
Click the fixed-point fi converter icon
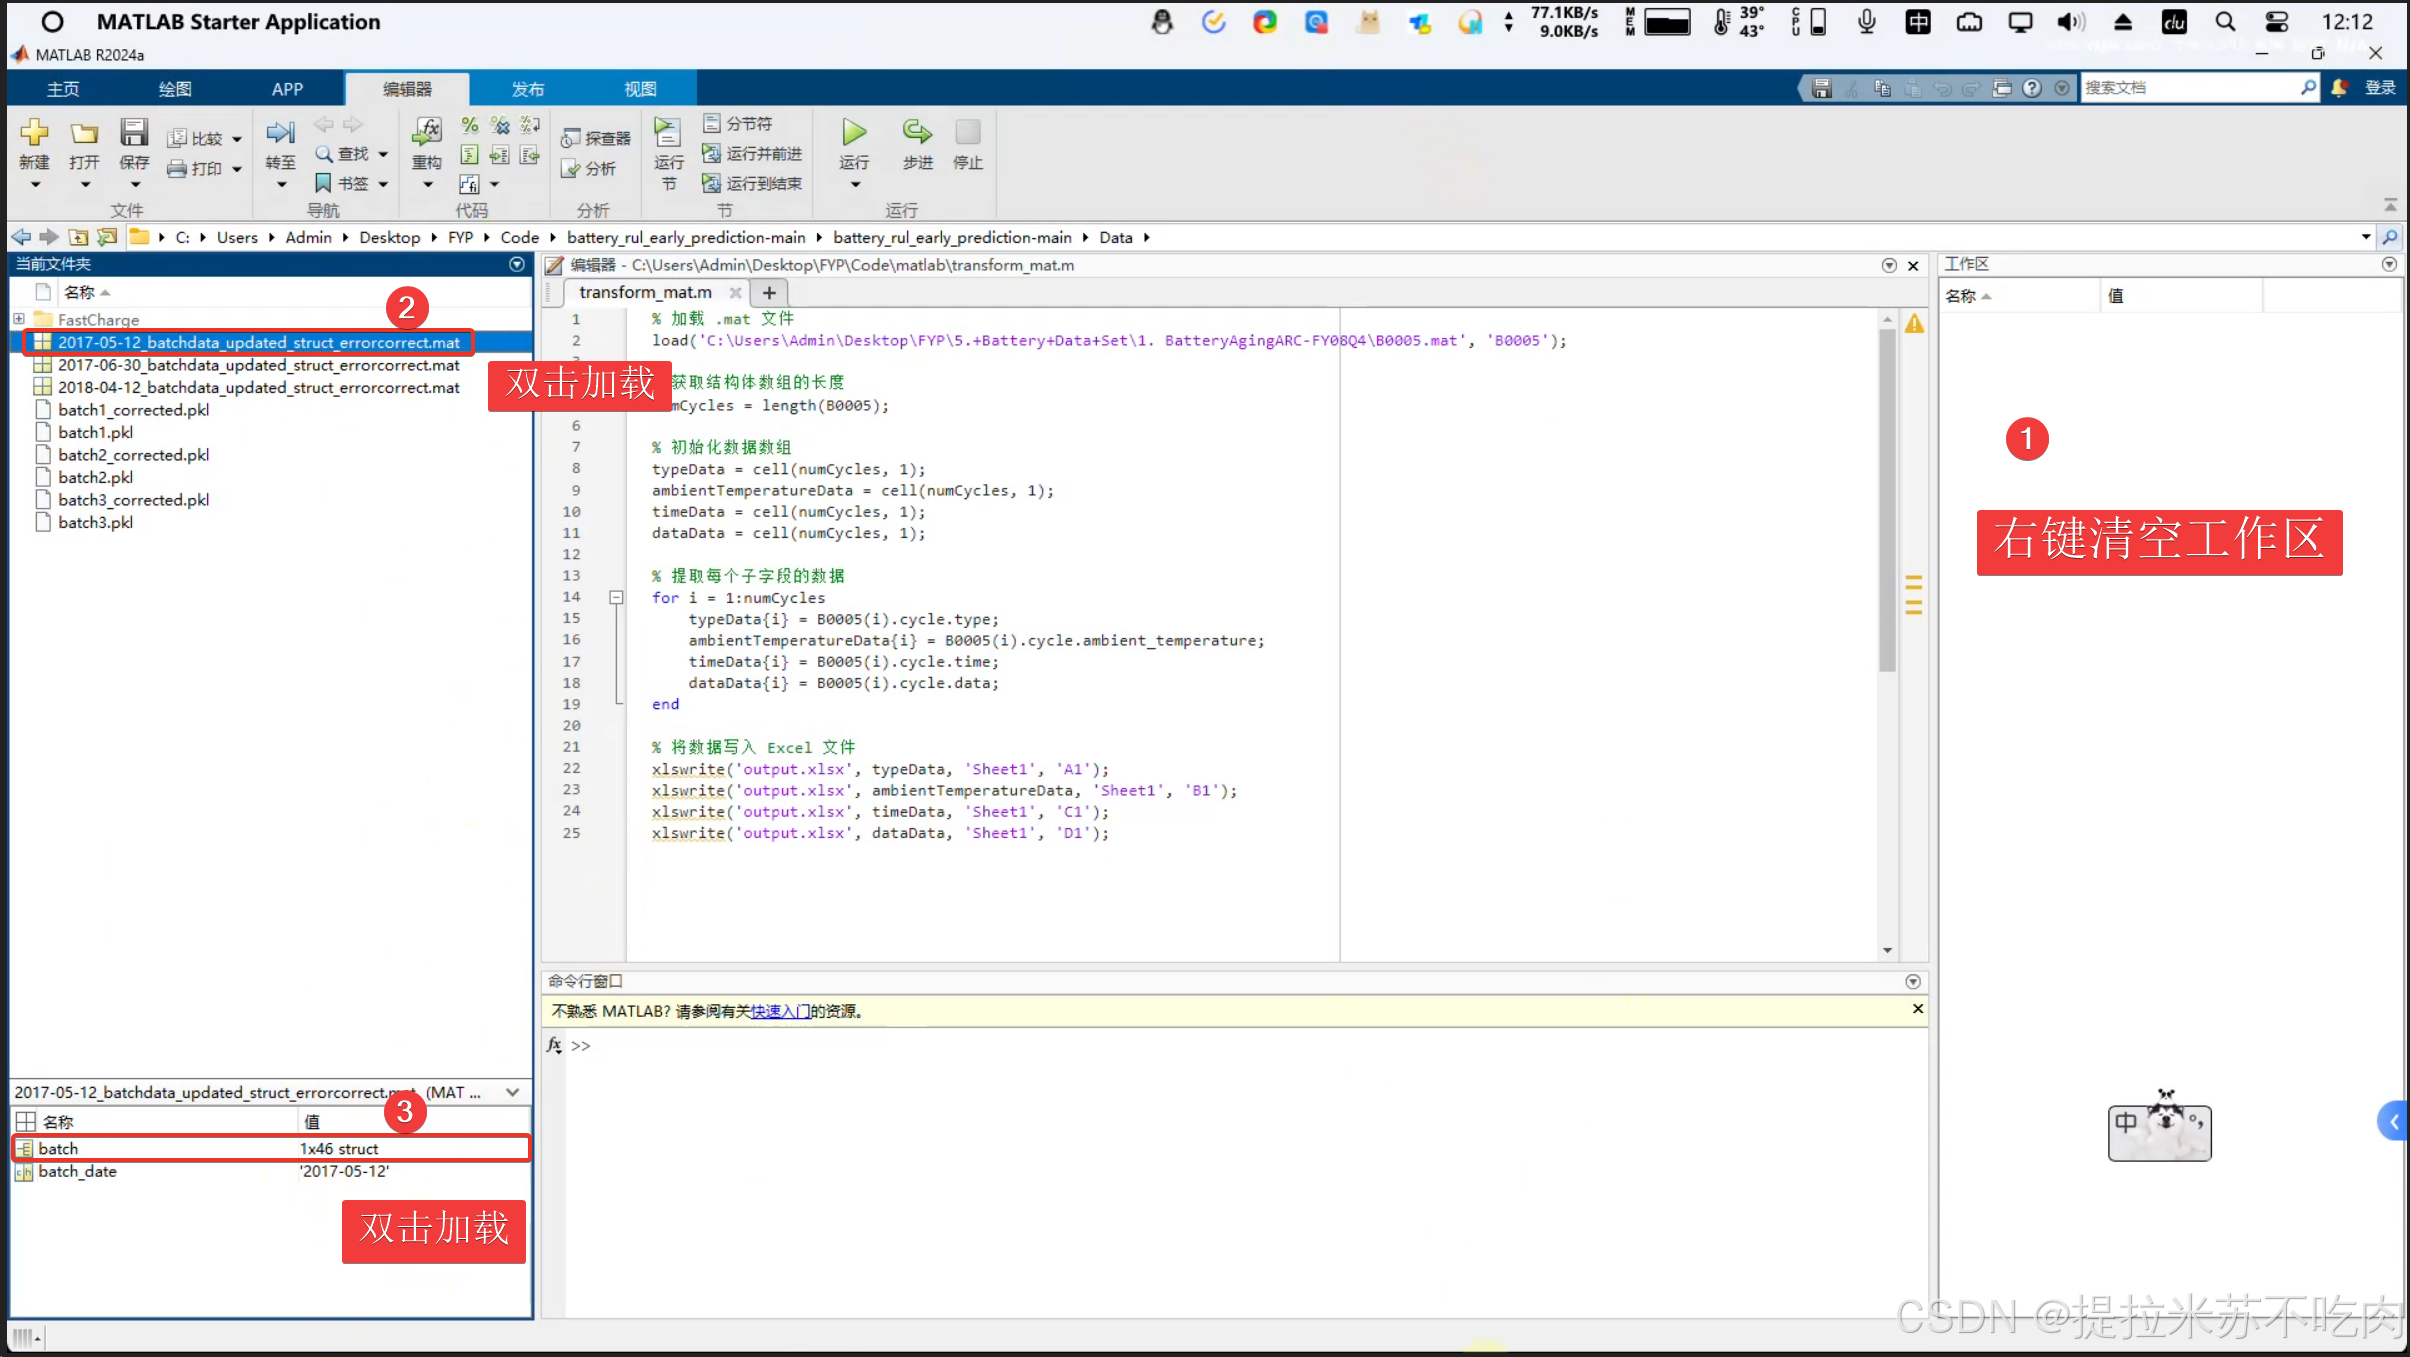469,184
